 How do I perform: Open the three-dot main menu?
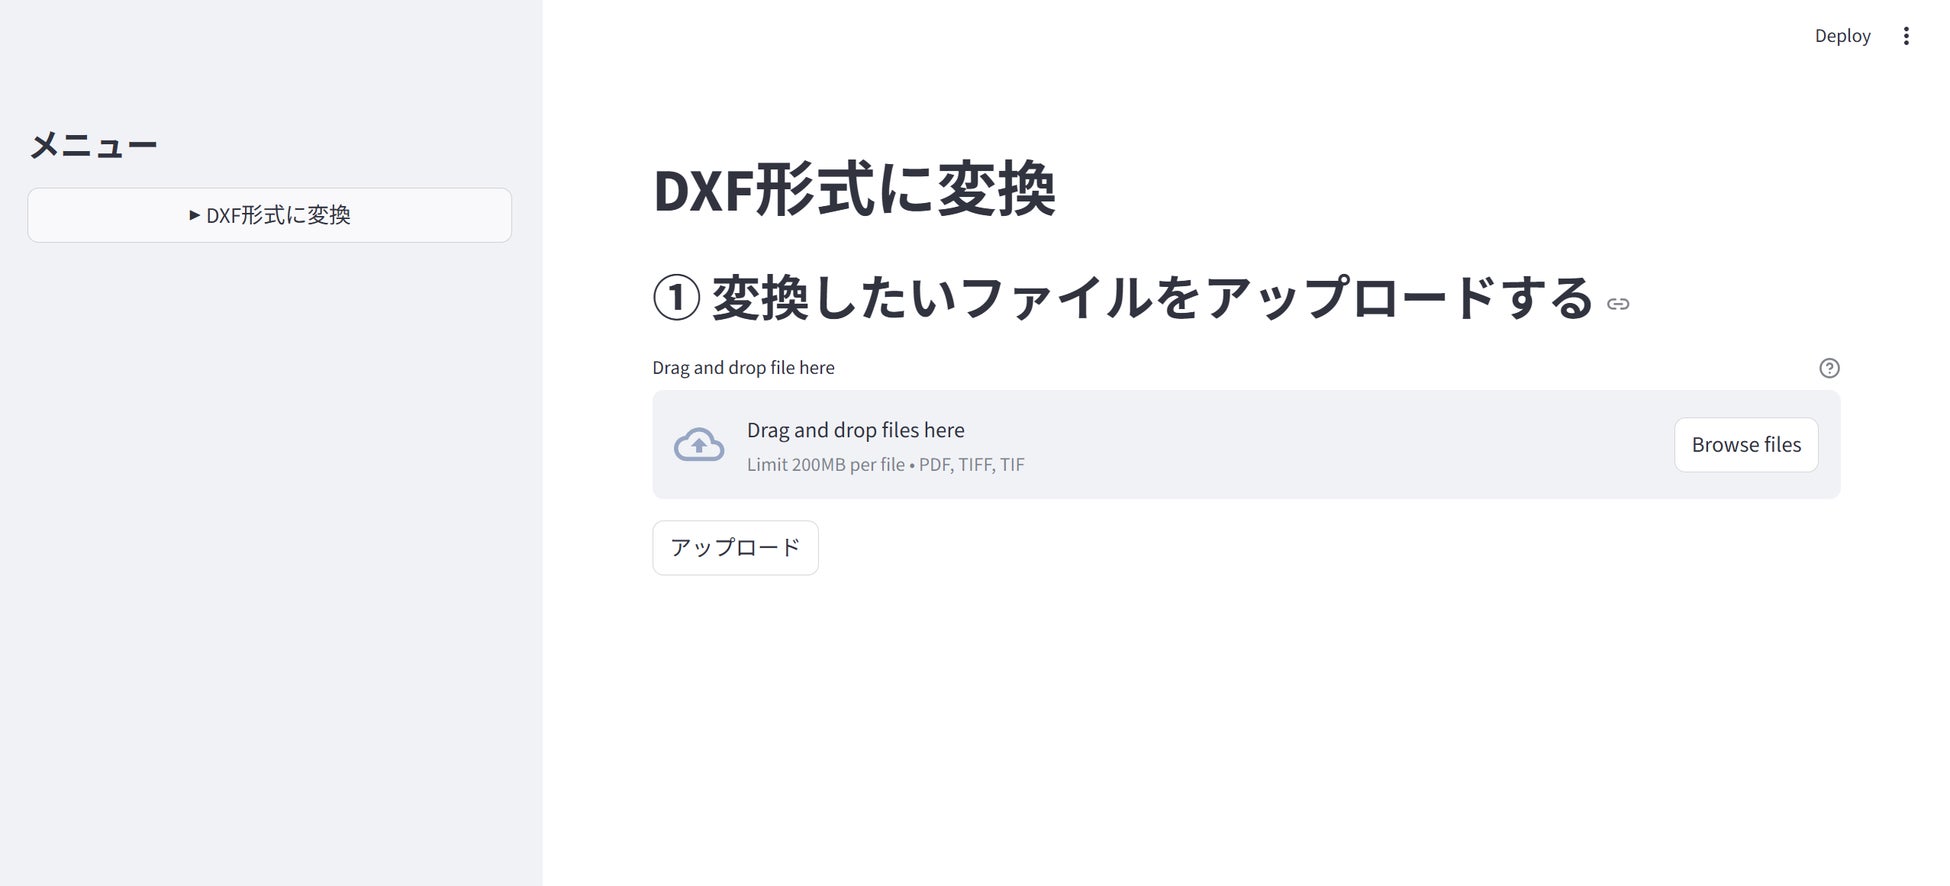1906,36
